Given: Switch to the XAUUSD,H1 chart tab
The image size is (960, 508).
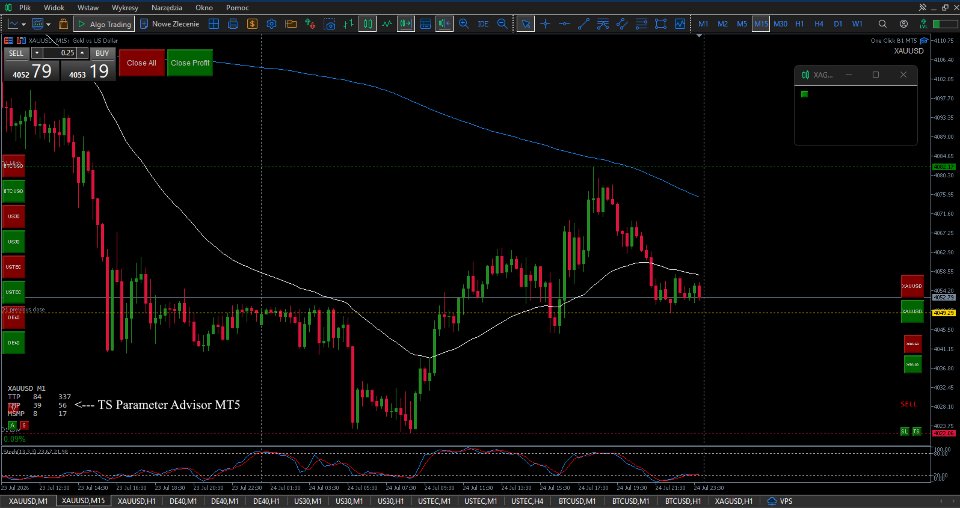Looking at the screenshot, I should (x=136, y=501).
